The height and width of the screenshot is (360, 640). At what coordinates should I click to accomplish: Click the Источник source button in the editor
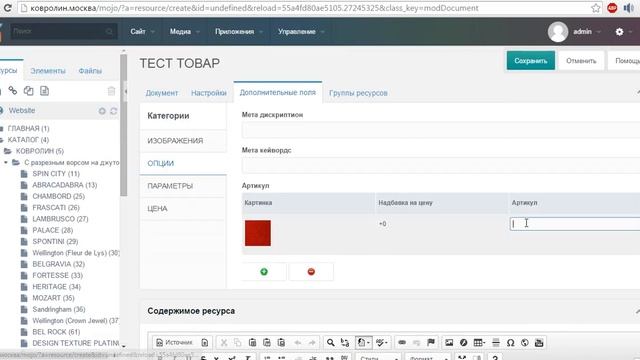pyautogui.click(x=175, y=342)
